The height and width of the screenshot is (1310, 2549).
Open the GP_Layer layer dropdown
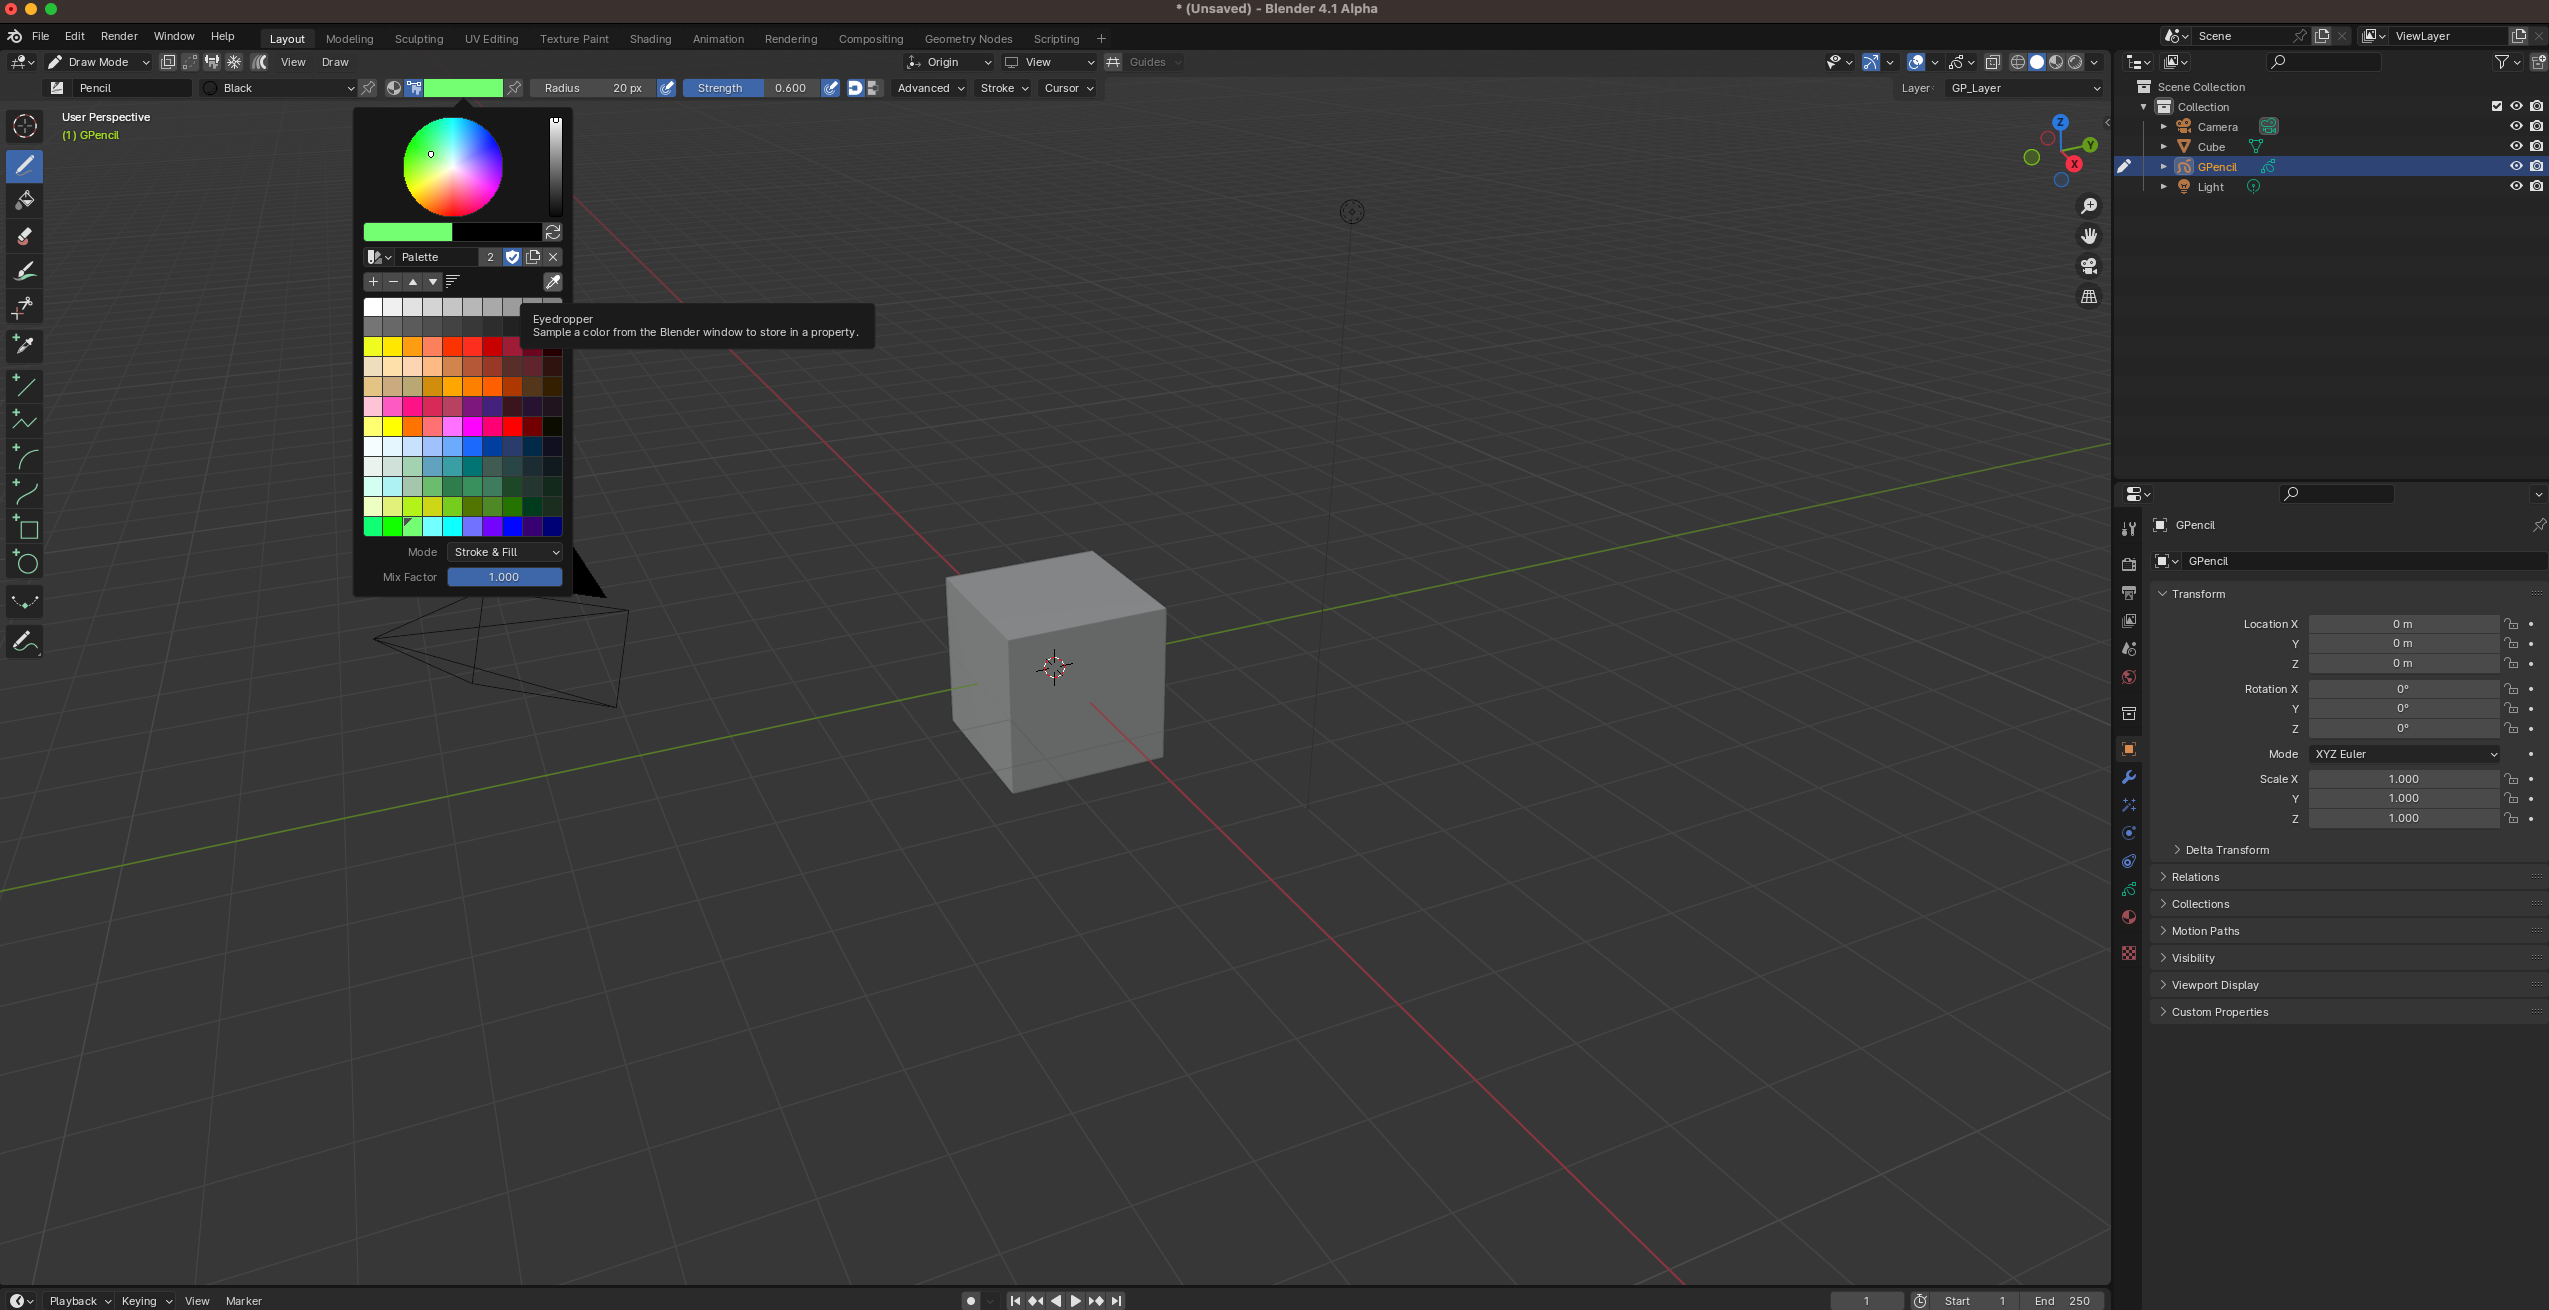coord(2024,88)
